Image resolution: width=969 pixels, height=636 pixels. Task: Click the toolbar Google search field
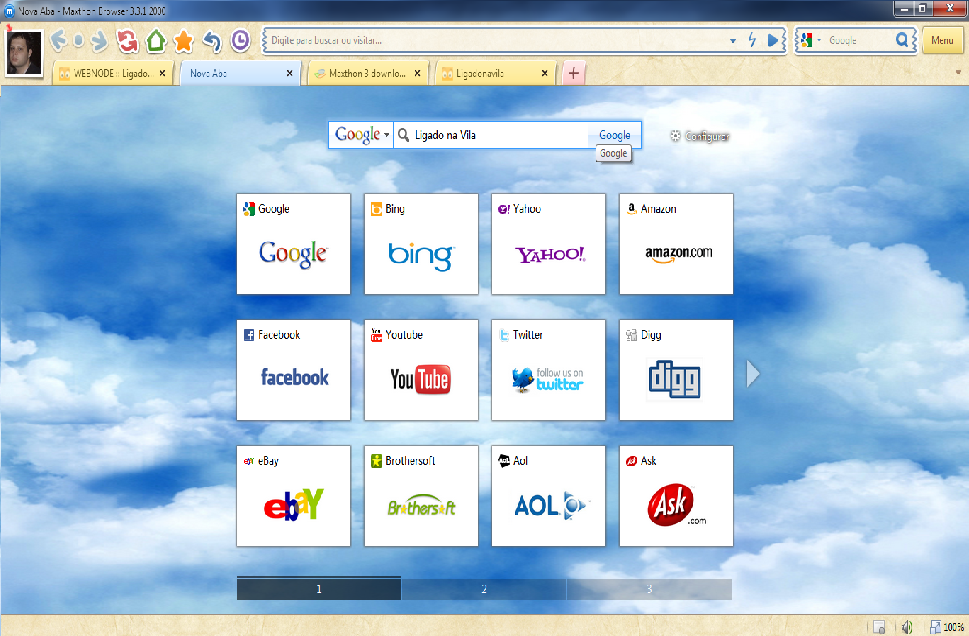click(858, 40)
